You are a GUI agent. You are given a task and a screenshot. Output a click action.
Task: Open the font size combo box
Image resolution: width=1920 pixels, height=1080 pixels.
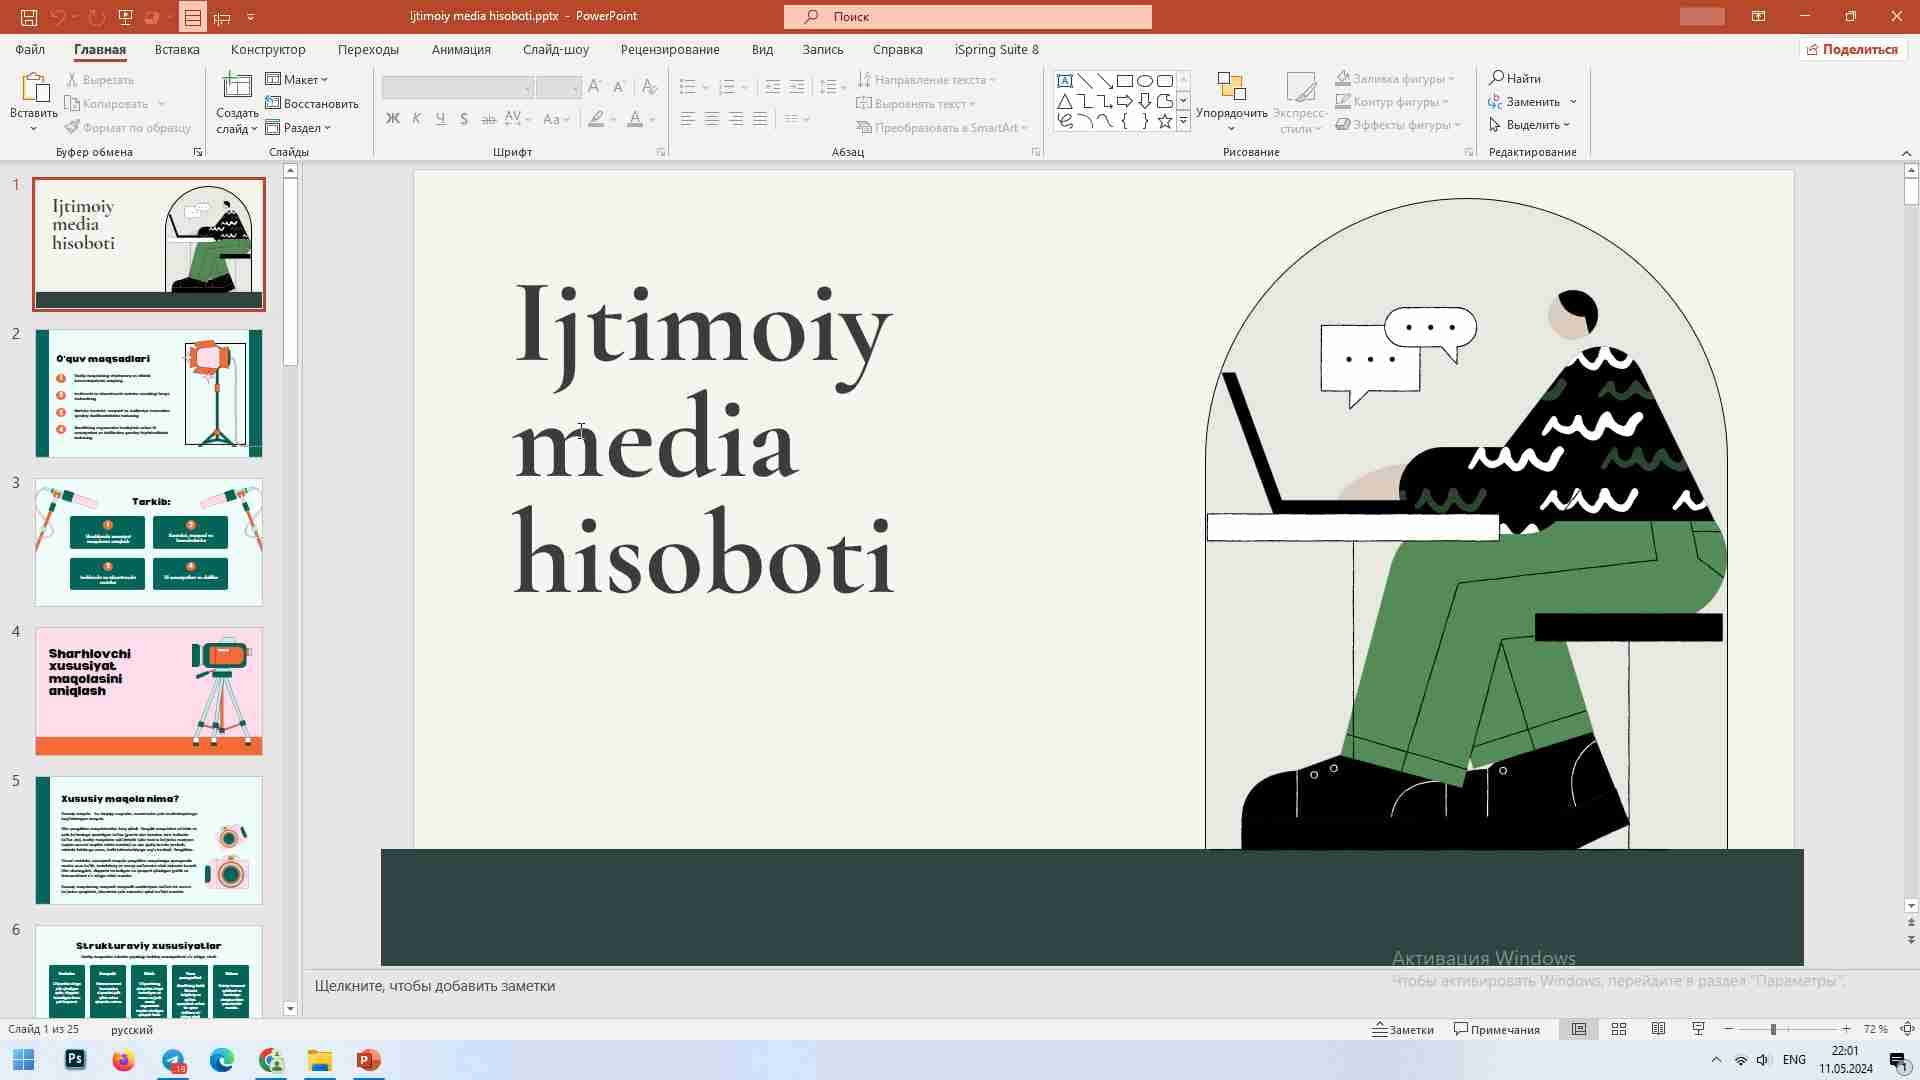(558, 87)
